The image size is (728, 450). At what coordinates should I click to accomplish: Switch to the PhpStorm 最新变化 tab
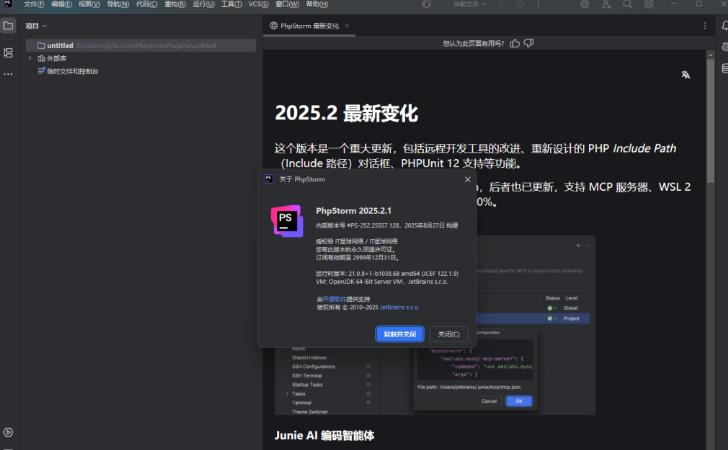309,26
